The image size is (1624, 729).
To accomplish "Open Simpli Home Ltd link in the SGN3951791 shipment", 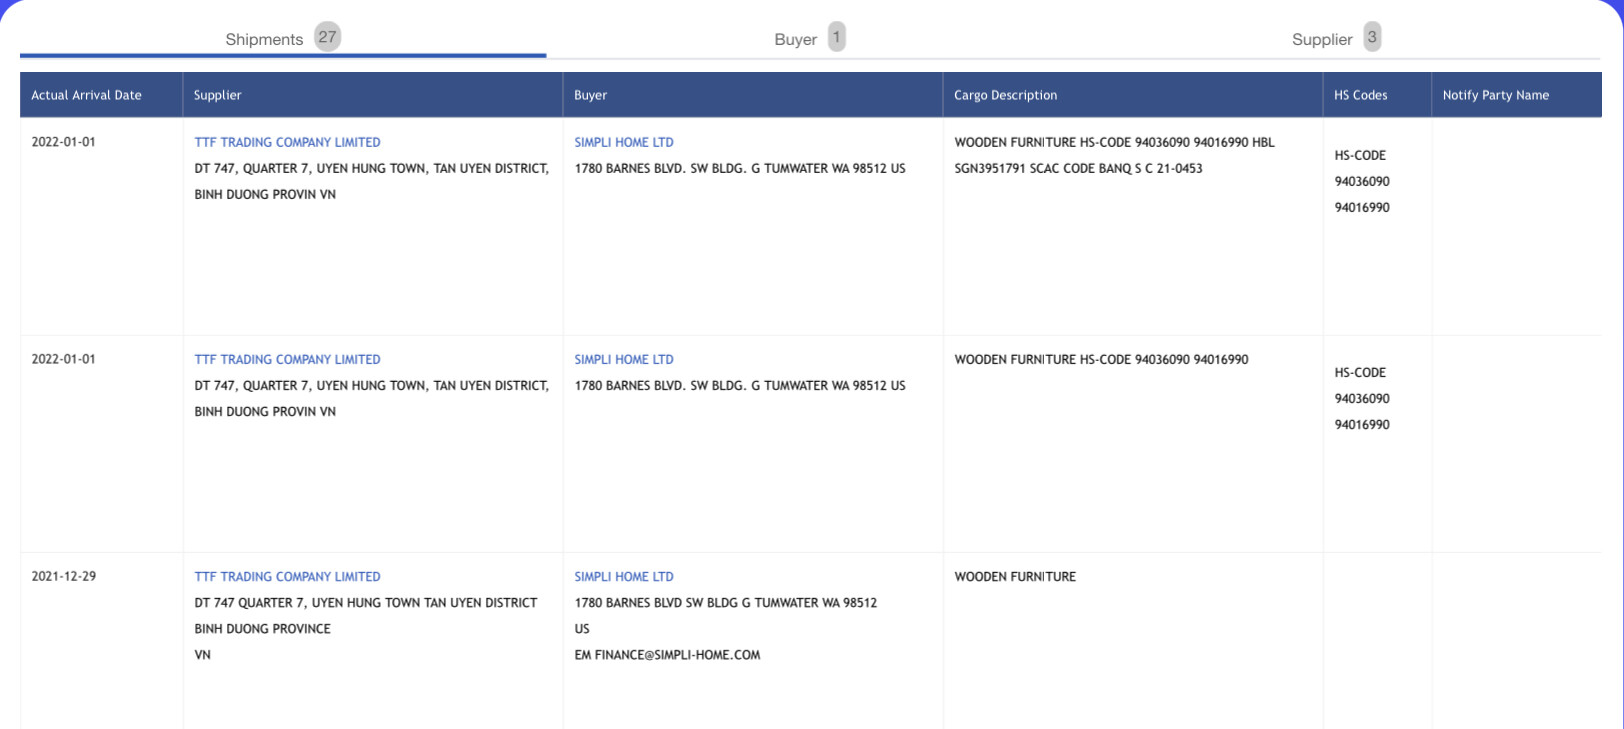I will [624, 143].
